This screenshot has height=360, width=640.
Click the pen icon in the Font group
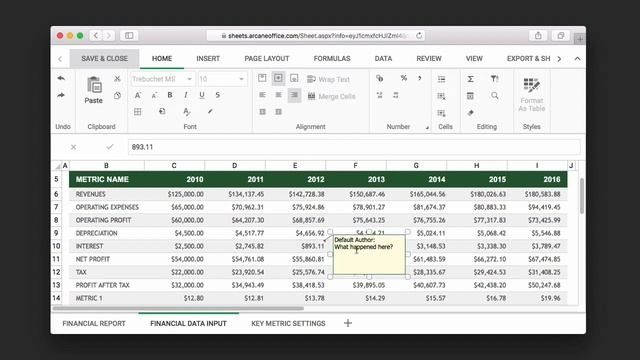[210, 111]
